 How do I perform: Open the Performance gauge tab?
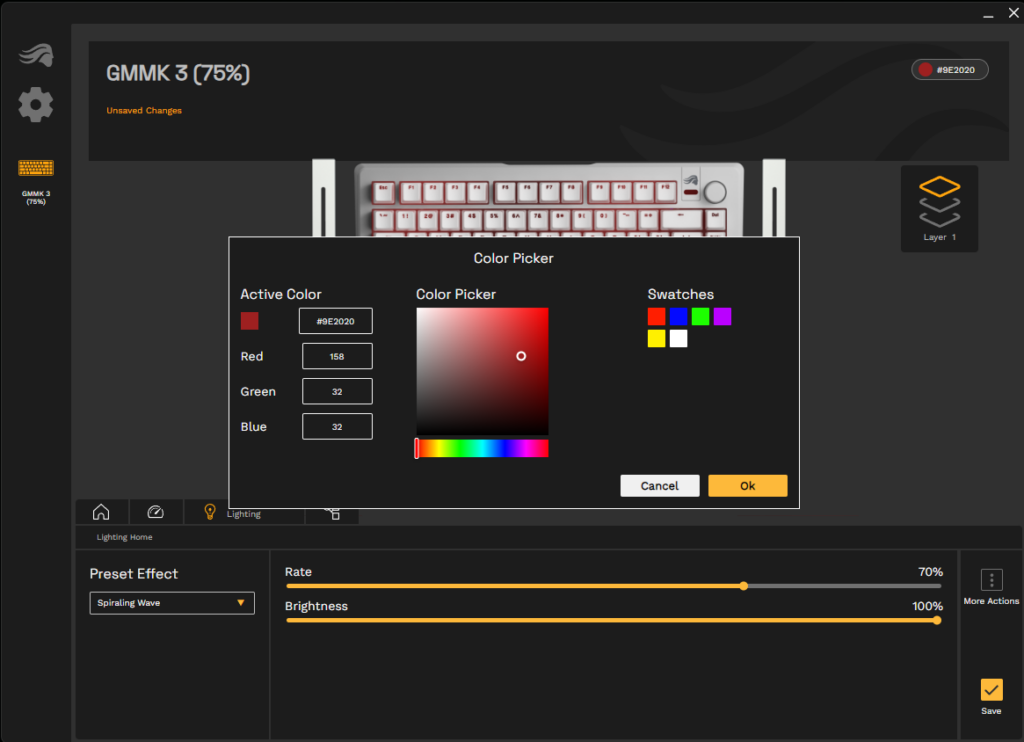coord(155,512)
